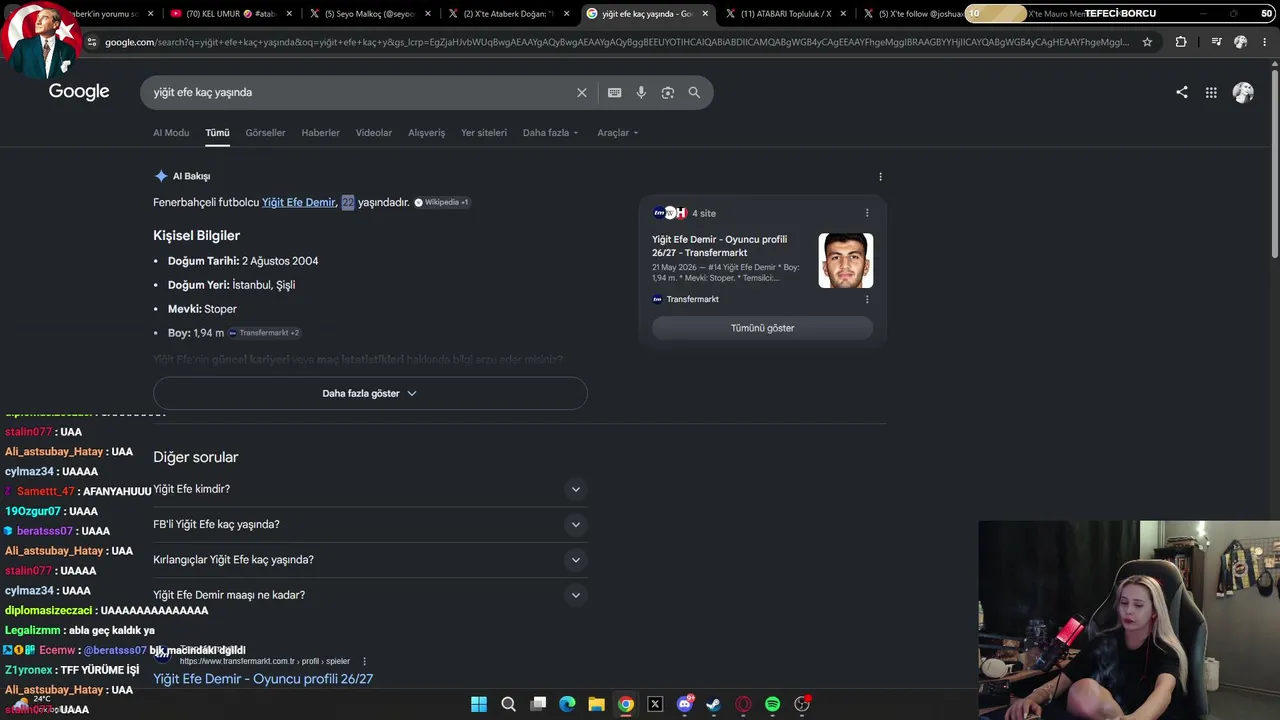Image resolution: width=1280 pixels, height=720 pixels.
Task: Click into the Google search input field
Action: [360, 92]
